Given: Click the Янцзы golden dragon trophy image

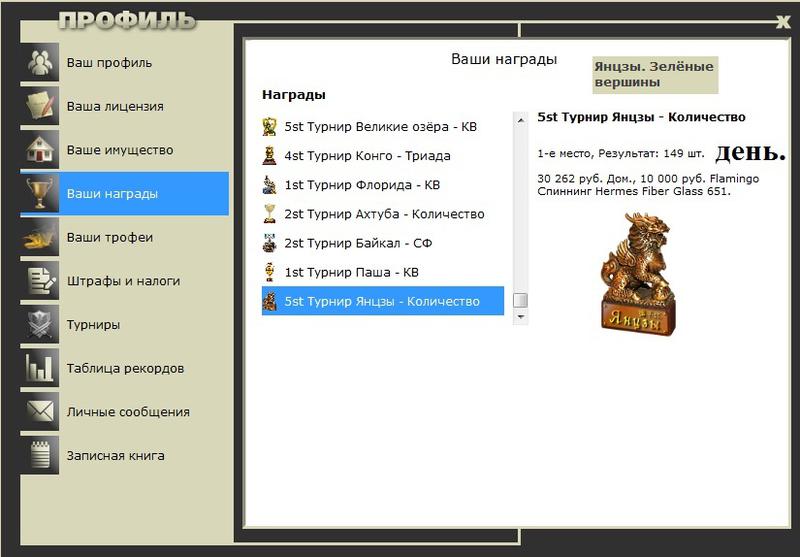Looking at the screenshot, I should (x=638, y=274).
